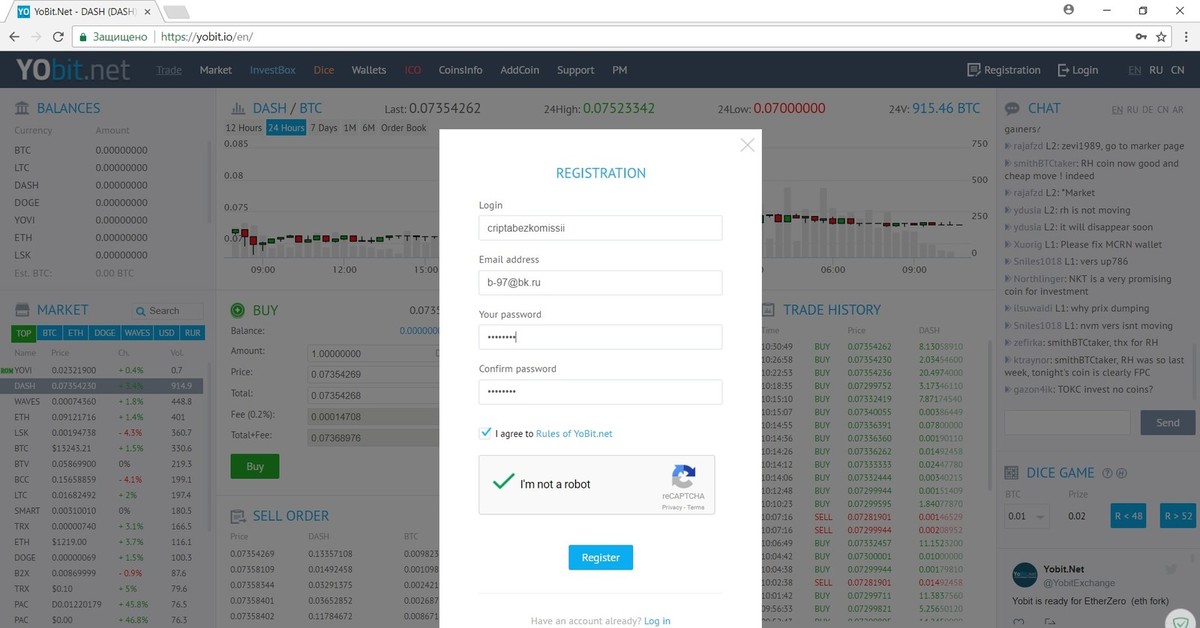The height and width of the screenshot is (628, 1200).
Task: Select the 12 Hours chart range
Action: coord(244,128)
